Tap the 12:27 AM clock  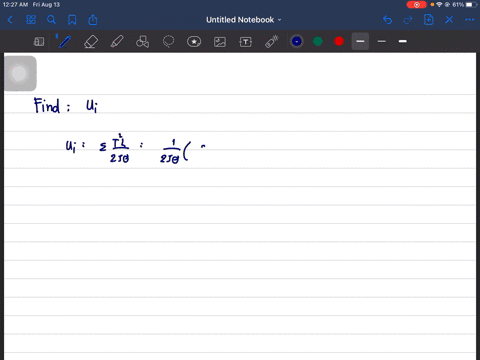coord(15,5)
